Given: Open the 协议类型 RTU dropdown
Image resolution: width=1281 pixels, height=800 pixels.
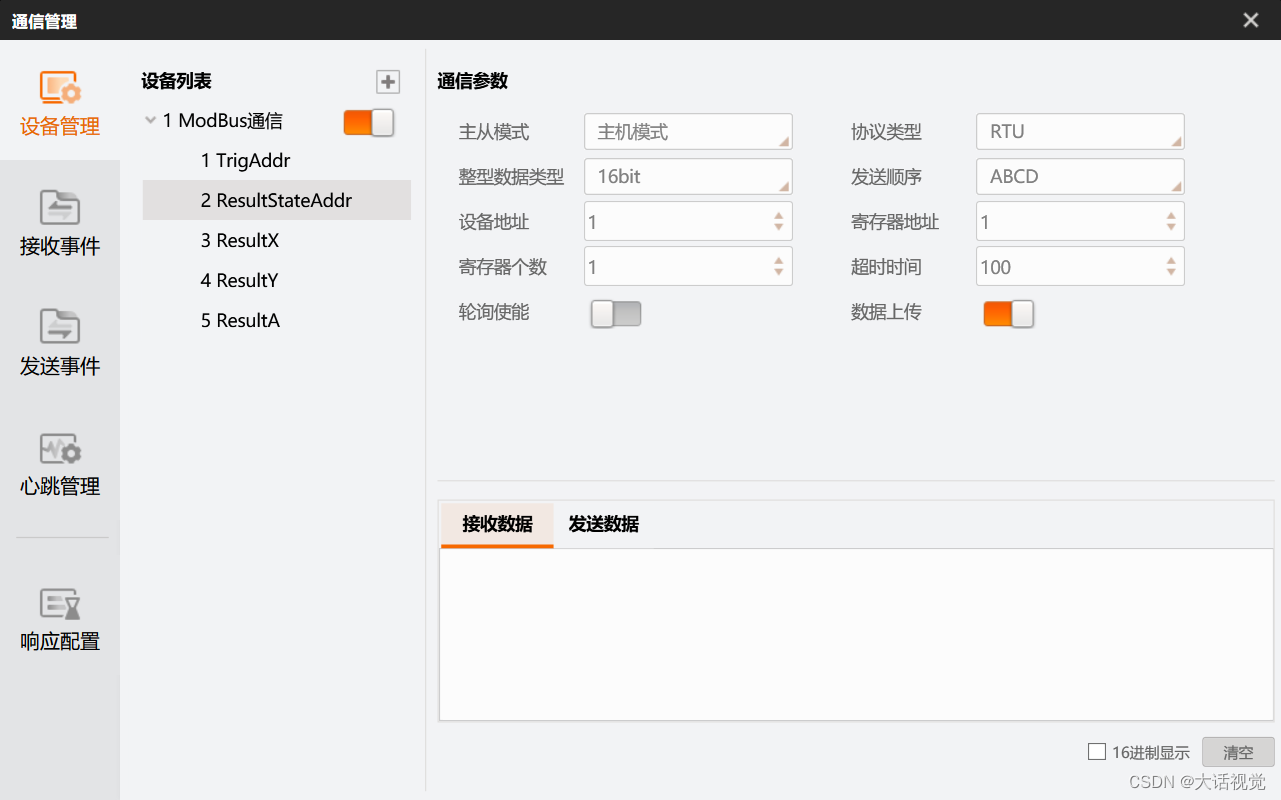Looking at the screenshot, I should 1080,132.
